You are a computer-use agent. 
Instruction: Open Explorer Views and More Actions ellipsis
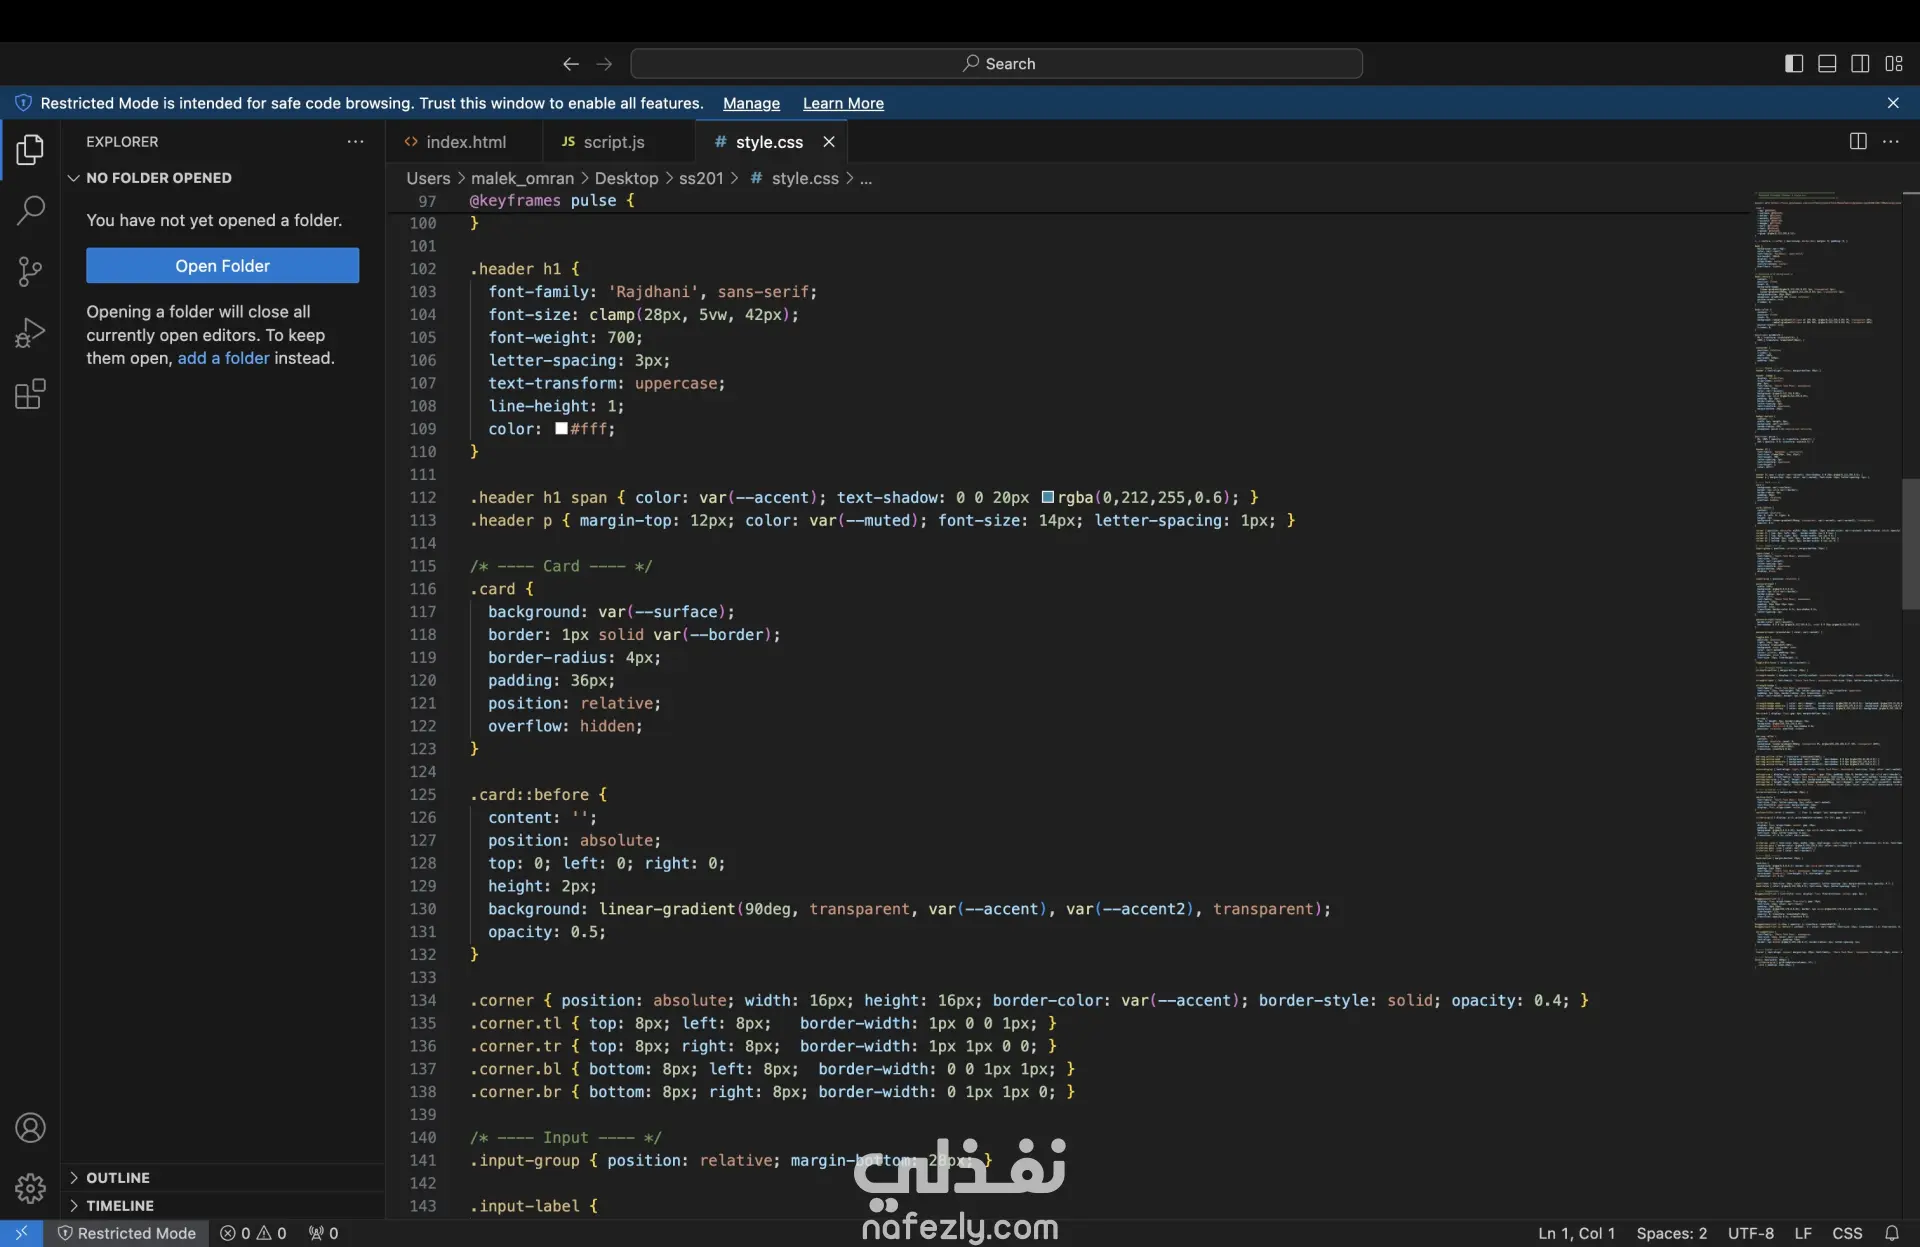click(355, 142)
